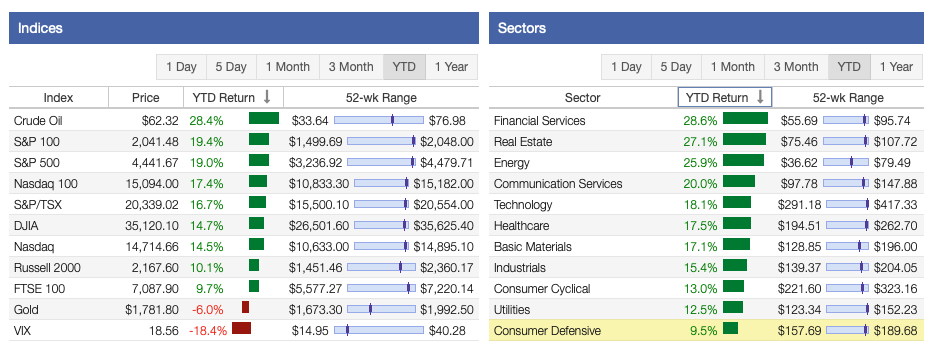This screenshot has height=363, width=950.
Task: Select 3 Month tab in Sectors panel
Action: pos(796,67)
